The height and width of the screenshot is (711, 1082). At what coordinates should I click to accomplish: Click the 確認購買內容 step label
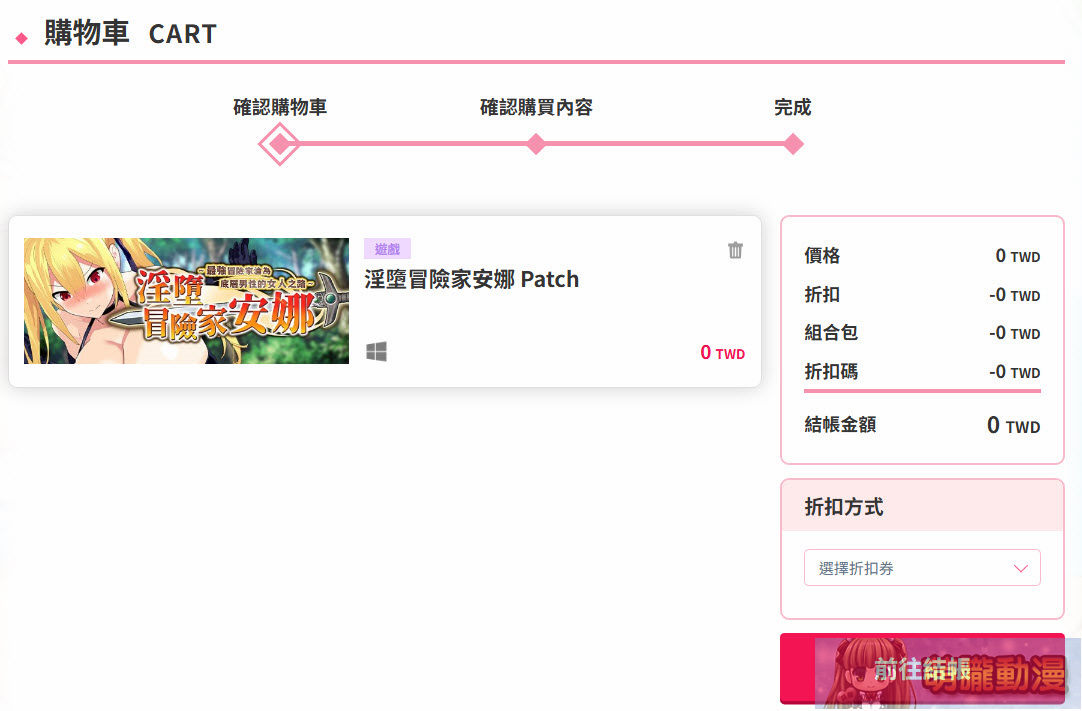coord(536,107)
